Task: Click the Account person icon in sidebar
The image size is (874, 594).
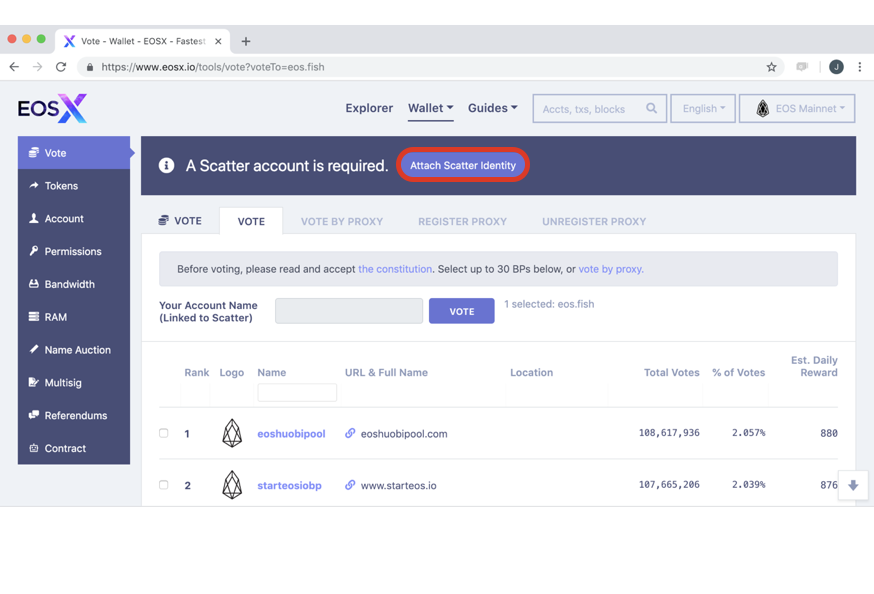Action: coord(34,218)
